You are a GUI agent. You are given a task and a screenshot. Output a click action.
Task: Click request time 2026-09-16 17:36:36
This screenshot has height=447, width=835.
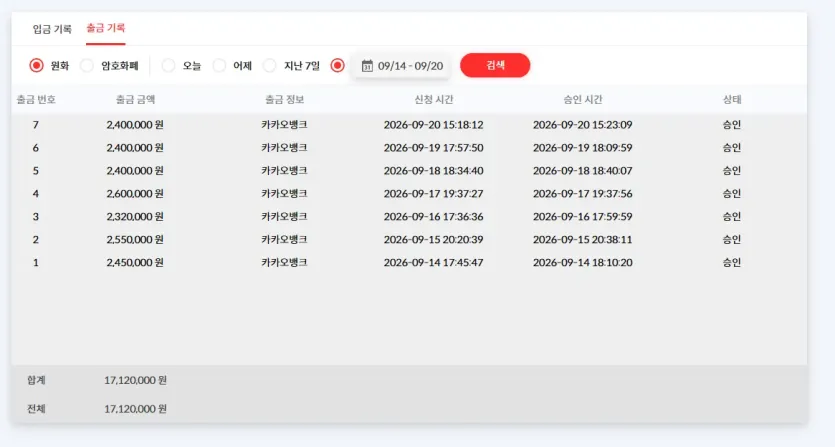(433, 216)
